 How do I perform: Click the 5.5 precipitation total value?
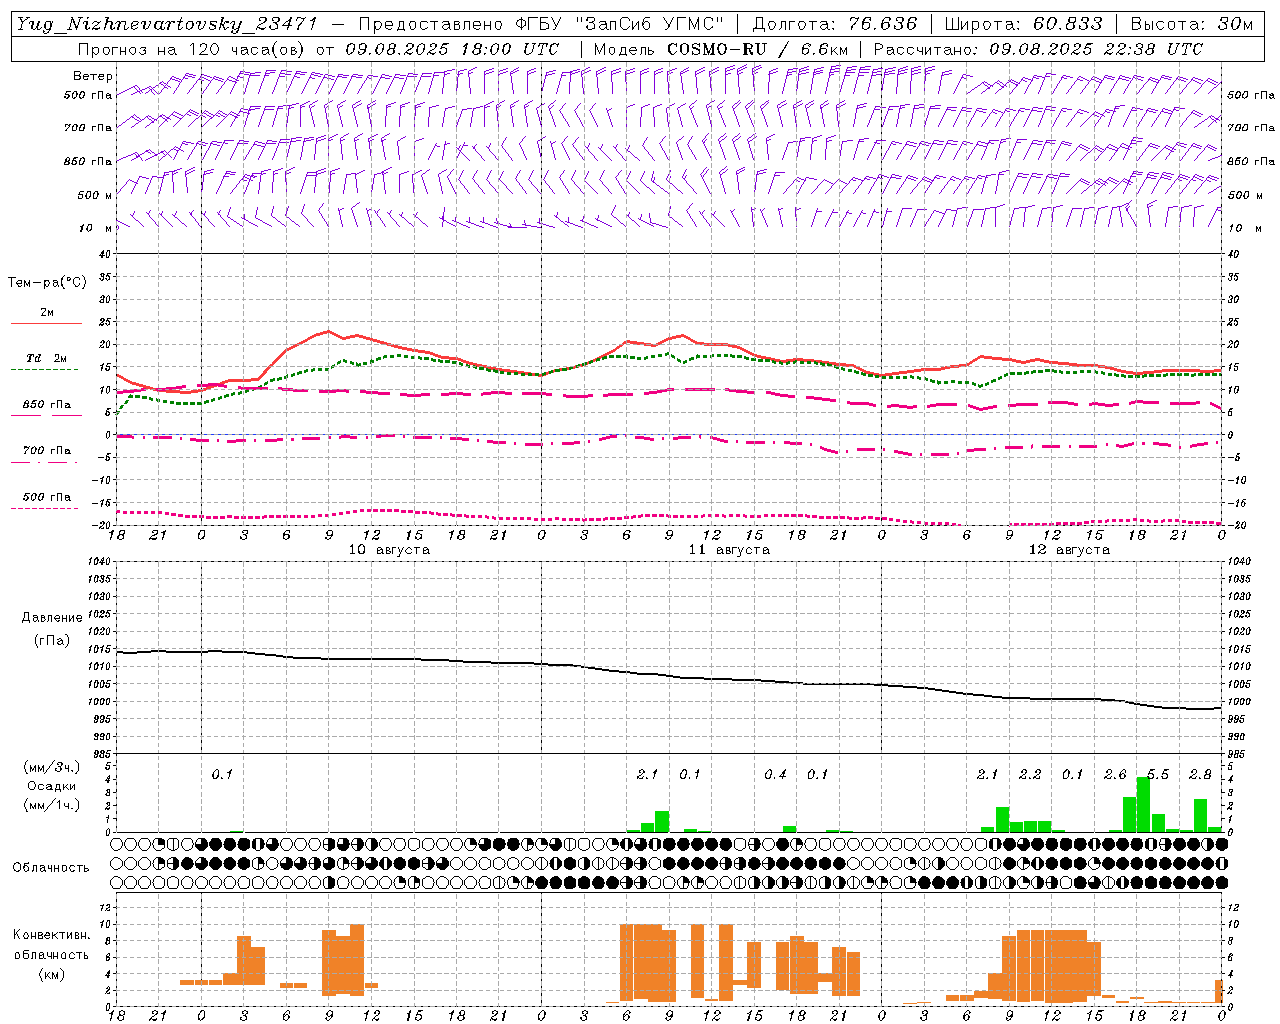pos(1158,775)
